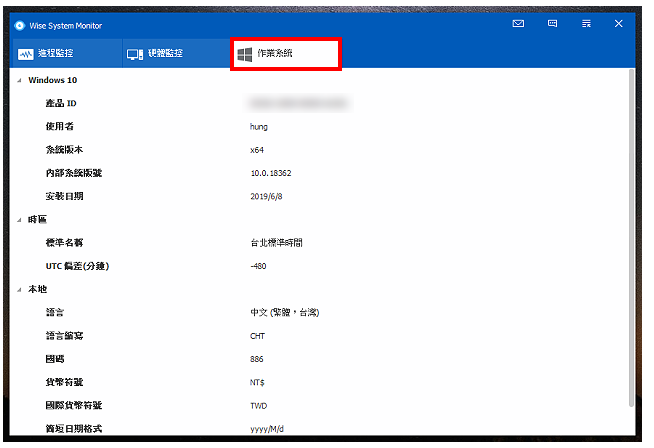This screenshot has width=654, height=448.
Task: Click the 886 country code value
Action: (257, 359)
